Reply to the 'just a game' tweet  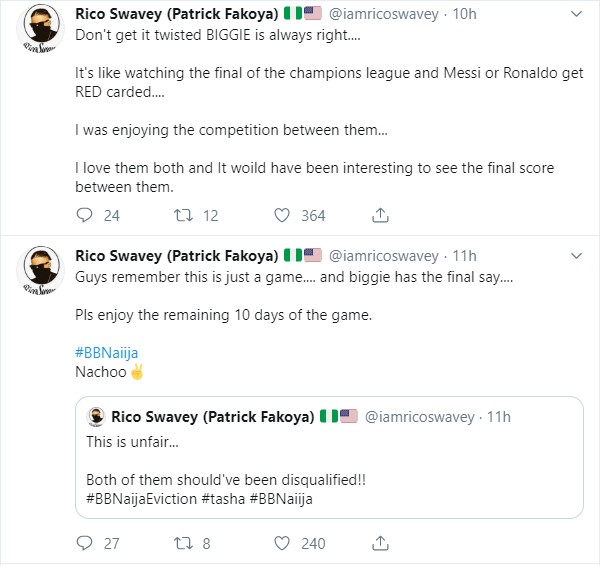pos(84,543)
